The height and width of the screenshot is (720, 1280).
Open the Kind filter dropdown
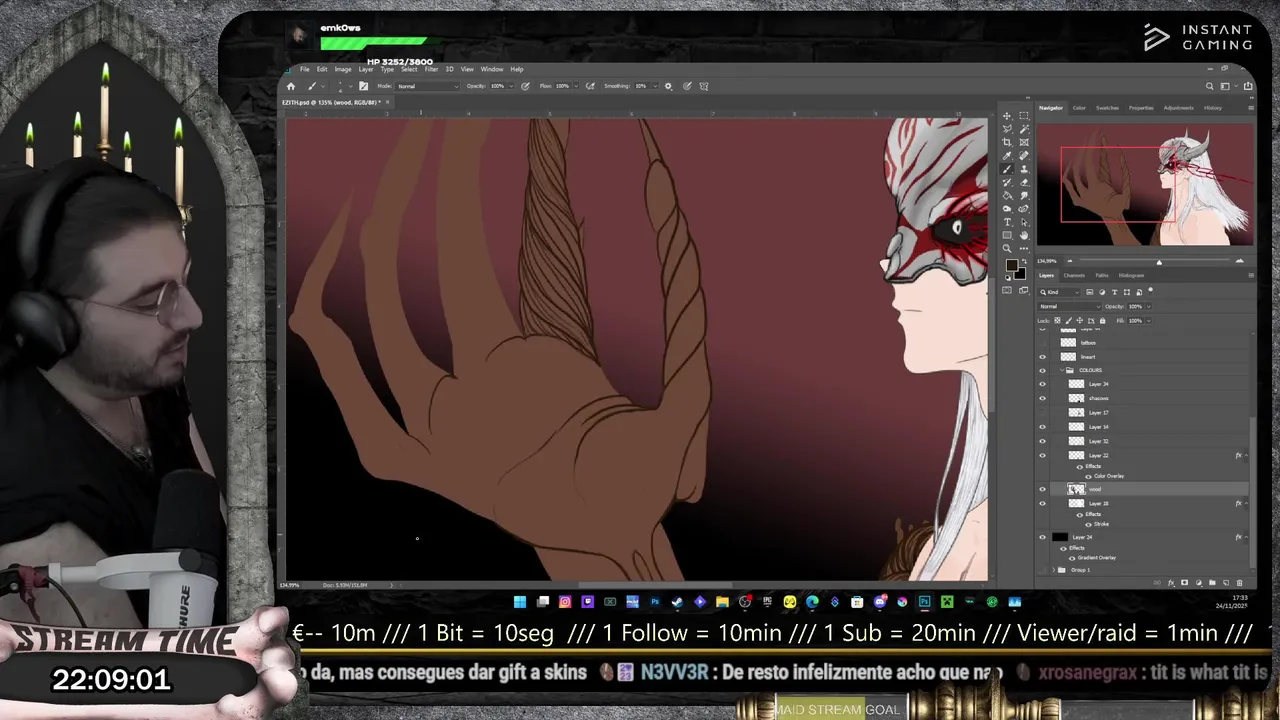[1059, 292]
